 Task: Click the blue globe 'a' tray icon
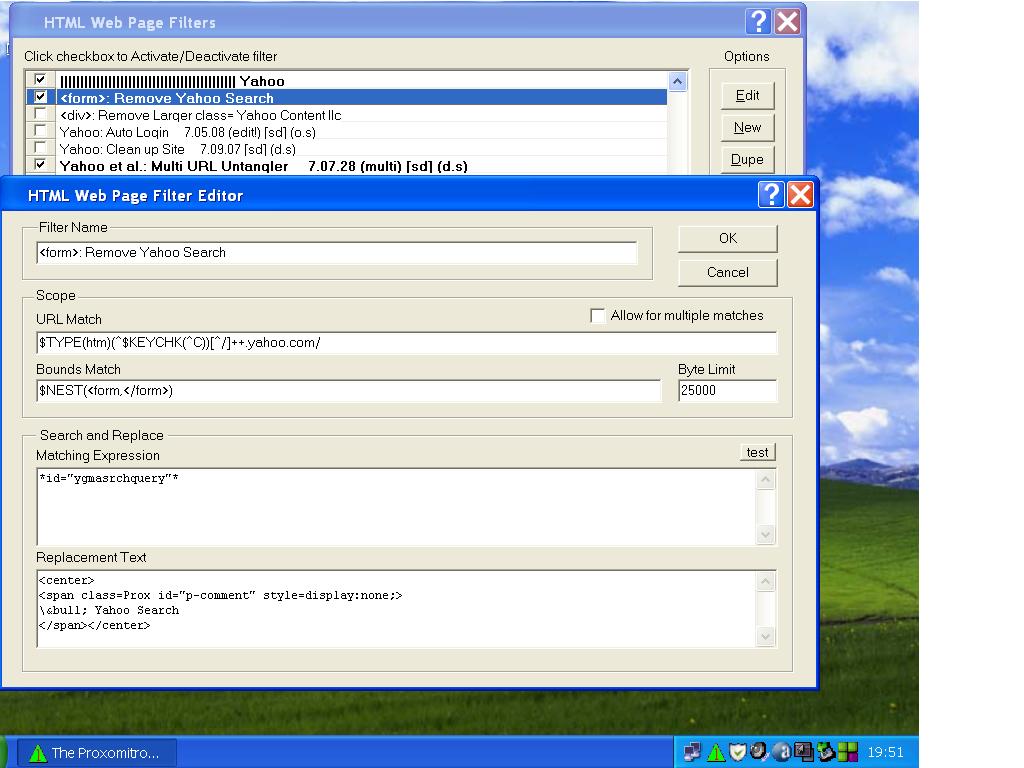783,752
